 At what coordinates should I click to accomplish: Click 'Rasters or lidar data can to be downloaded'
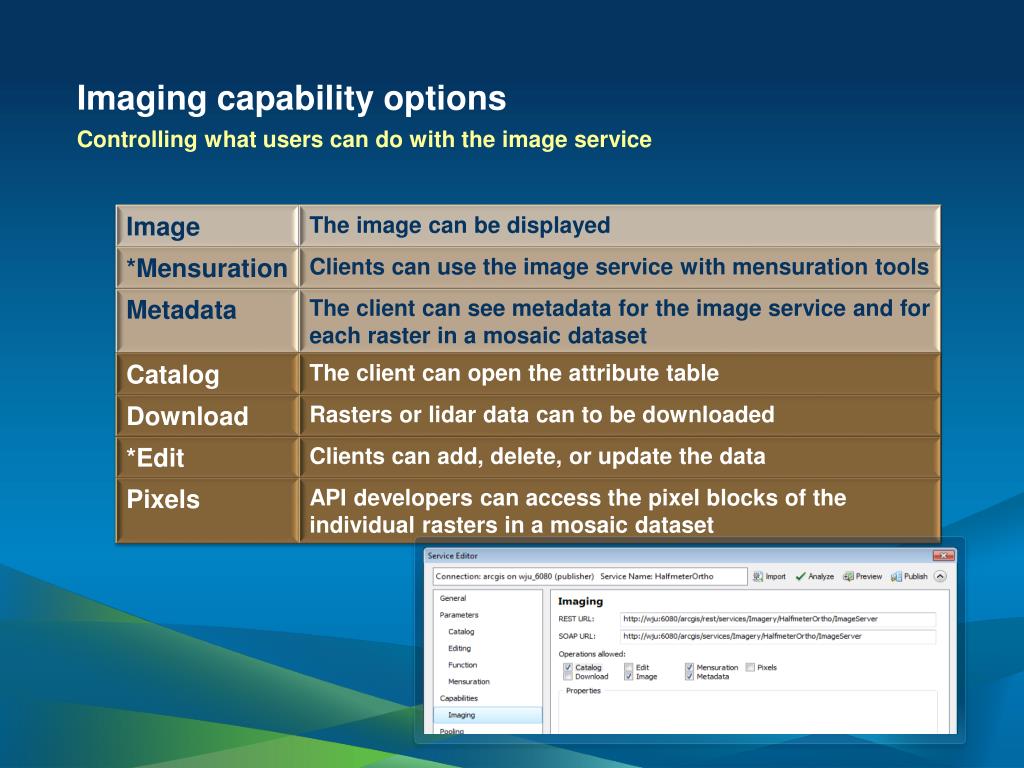click(542, 415)
